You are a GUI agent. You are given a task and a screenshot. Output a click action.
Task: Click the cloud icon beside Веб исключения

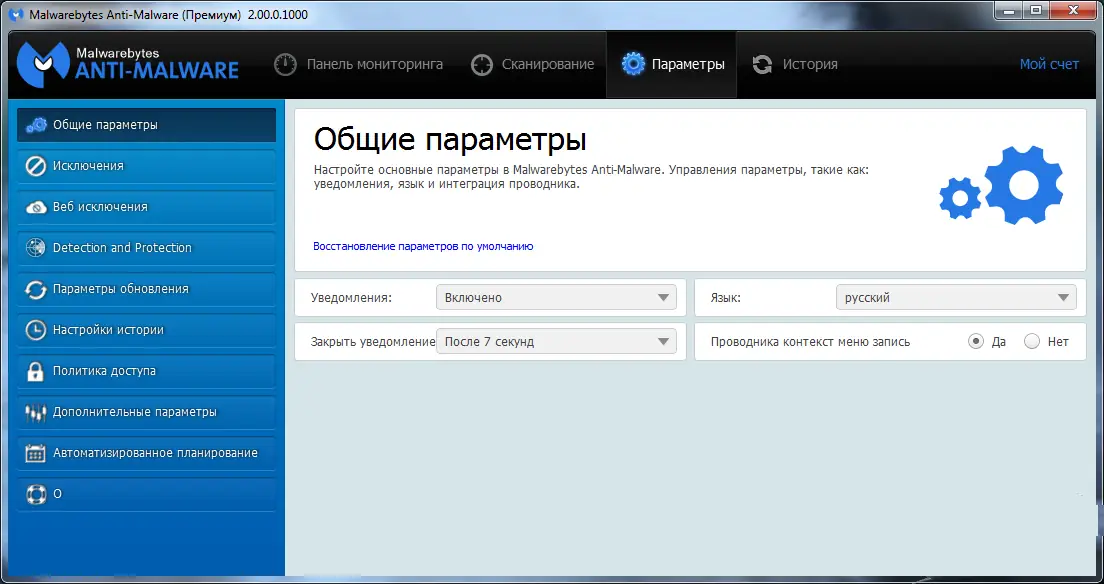coord(36,207)
